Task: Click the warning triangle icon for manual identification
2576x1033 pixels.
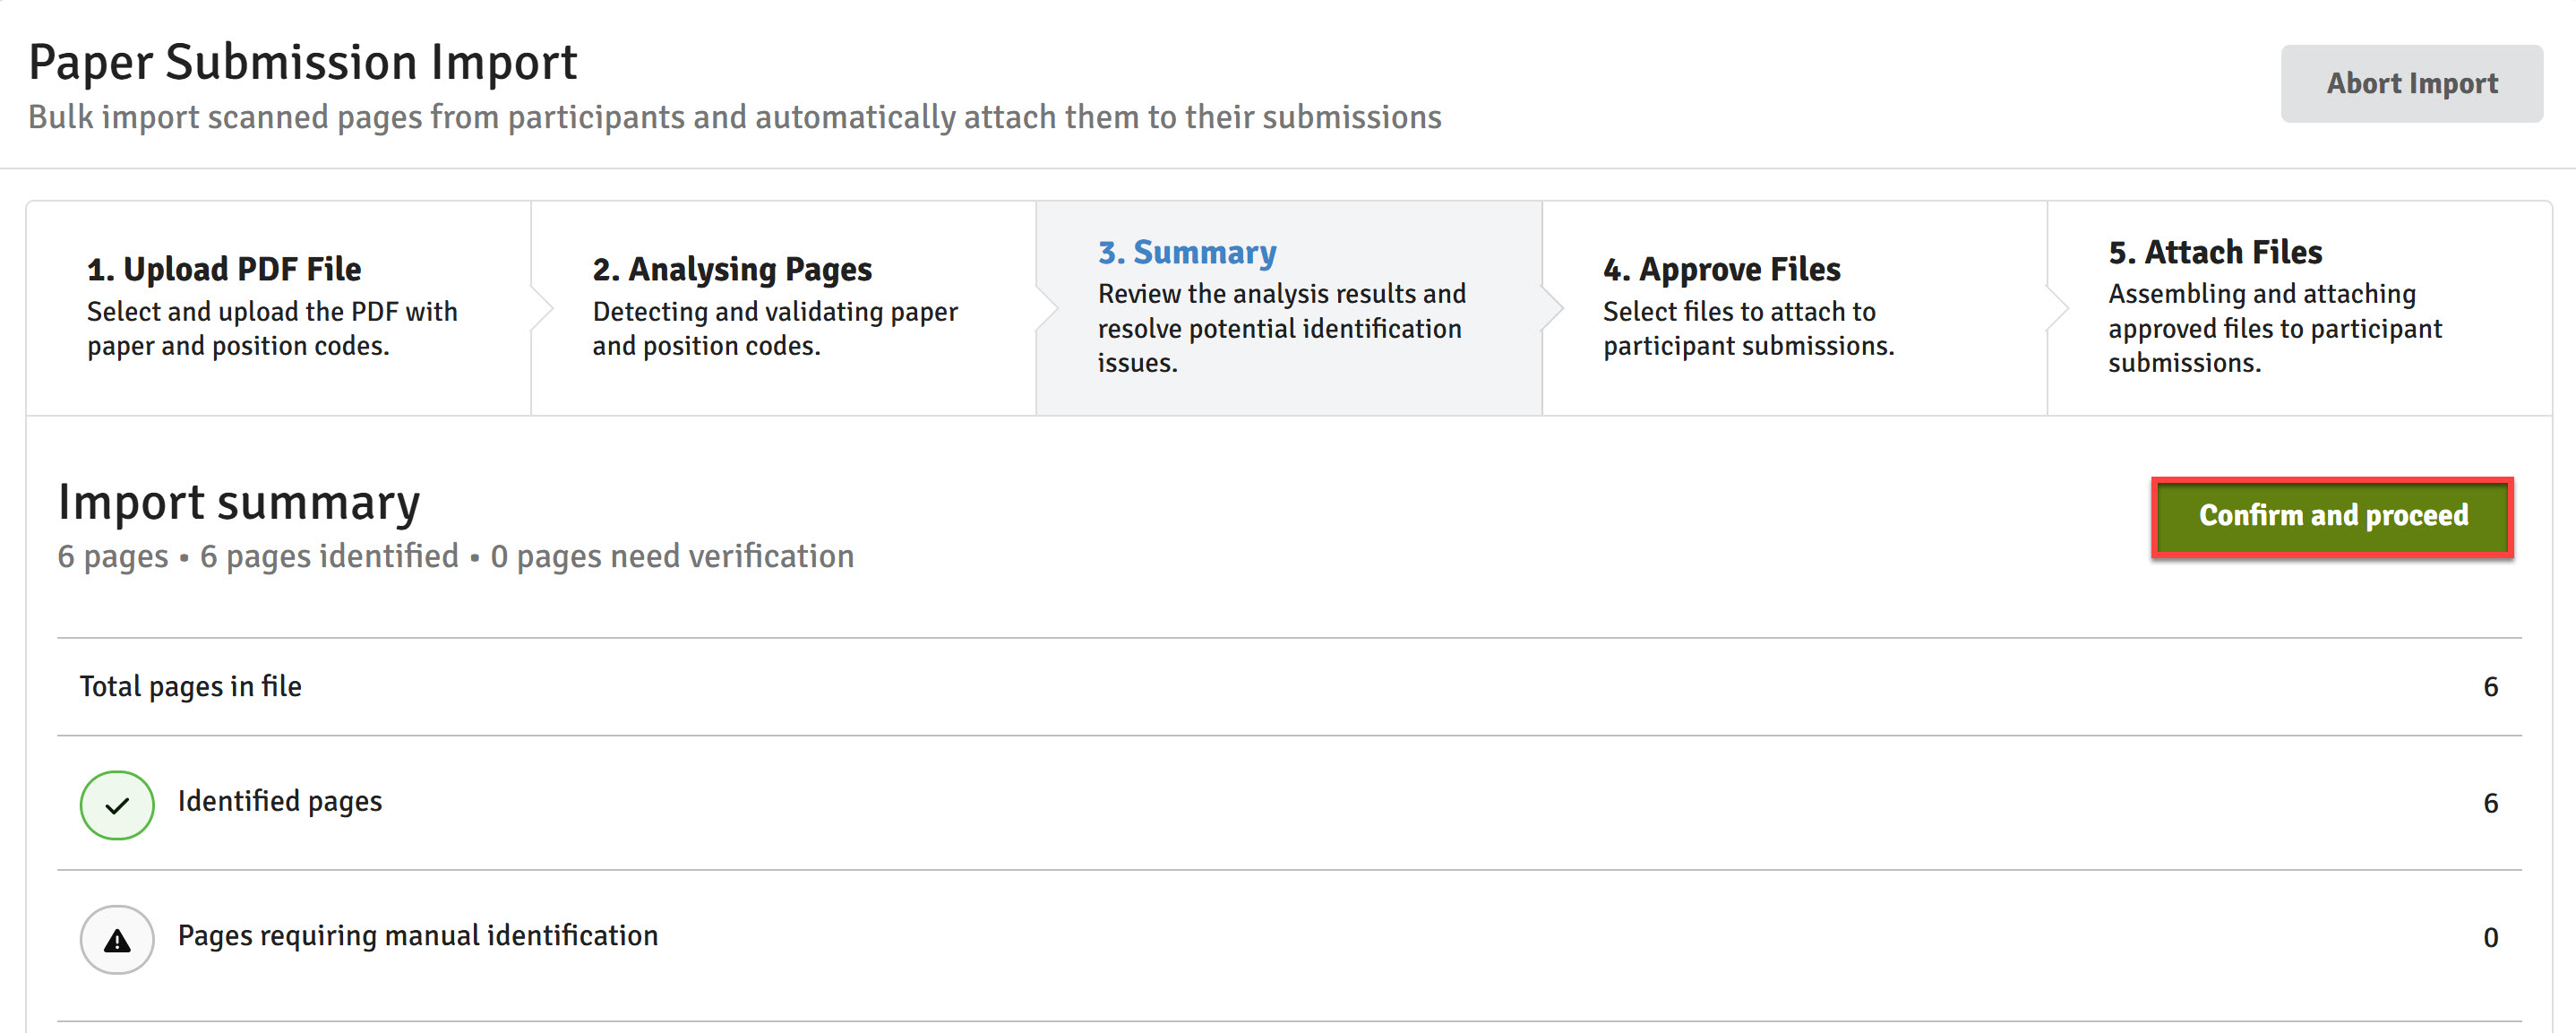Action: tap(117, 939)
